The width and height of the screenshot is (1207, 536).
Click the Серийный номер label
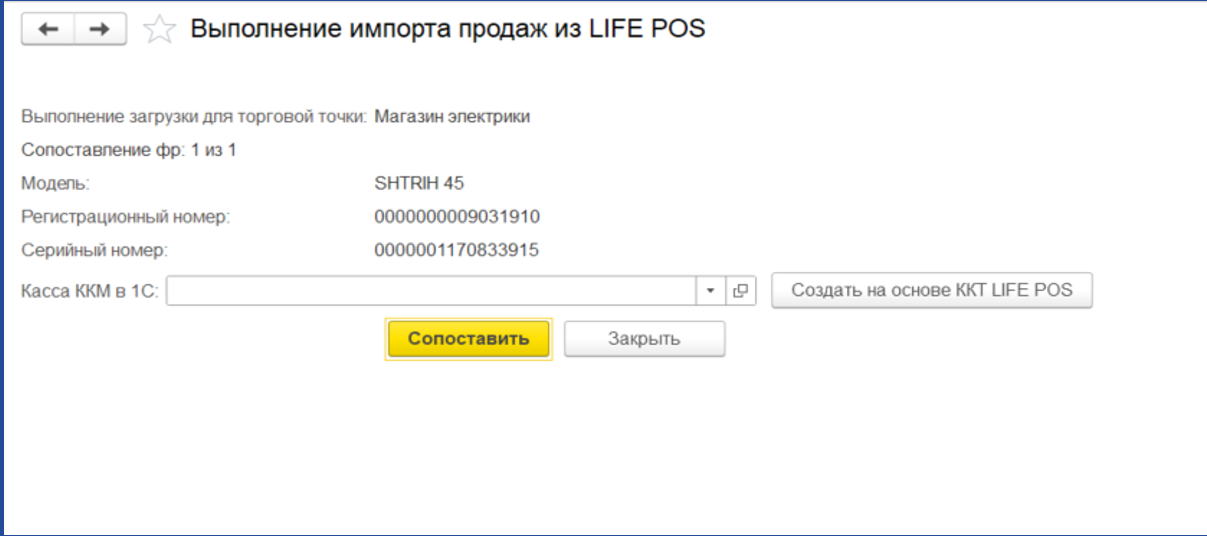(95, 250)
